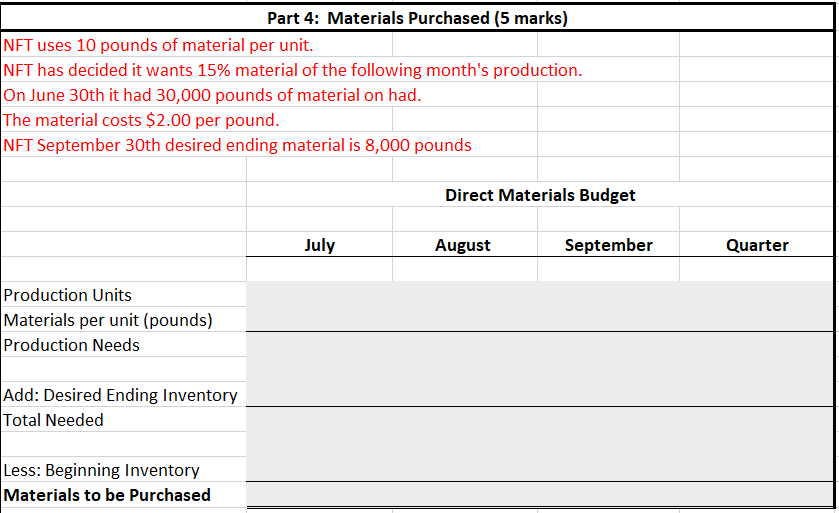
Task: Click Quarter cell in Materials to be Purchased row
Action: (757, 494)
